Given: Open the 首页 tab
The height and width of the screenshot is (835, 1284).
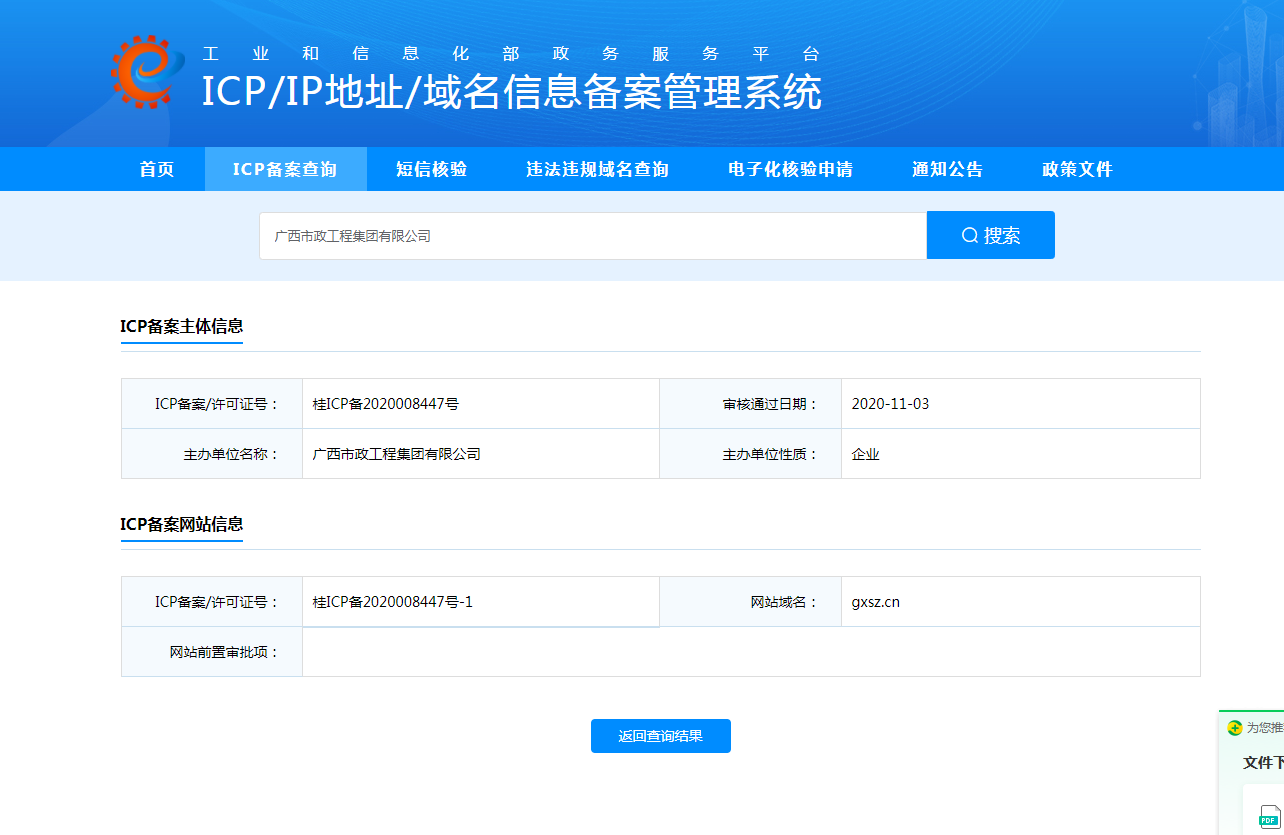Looking at the screenshot, I should pos(156,169).
